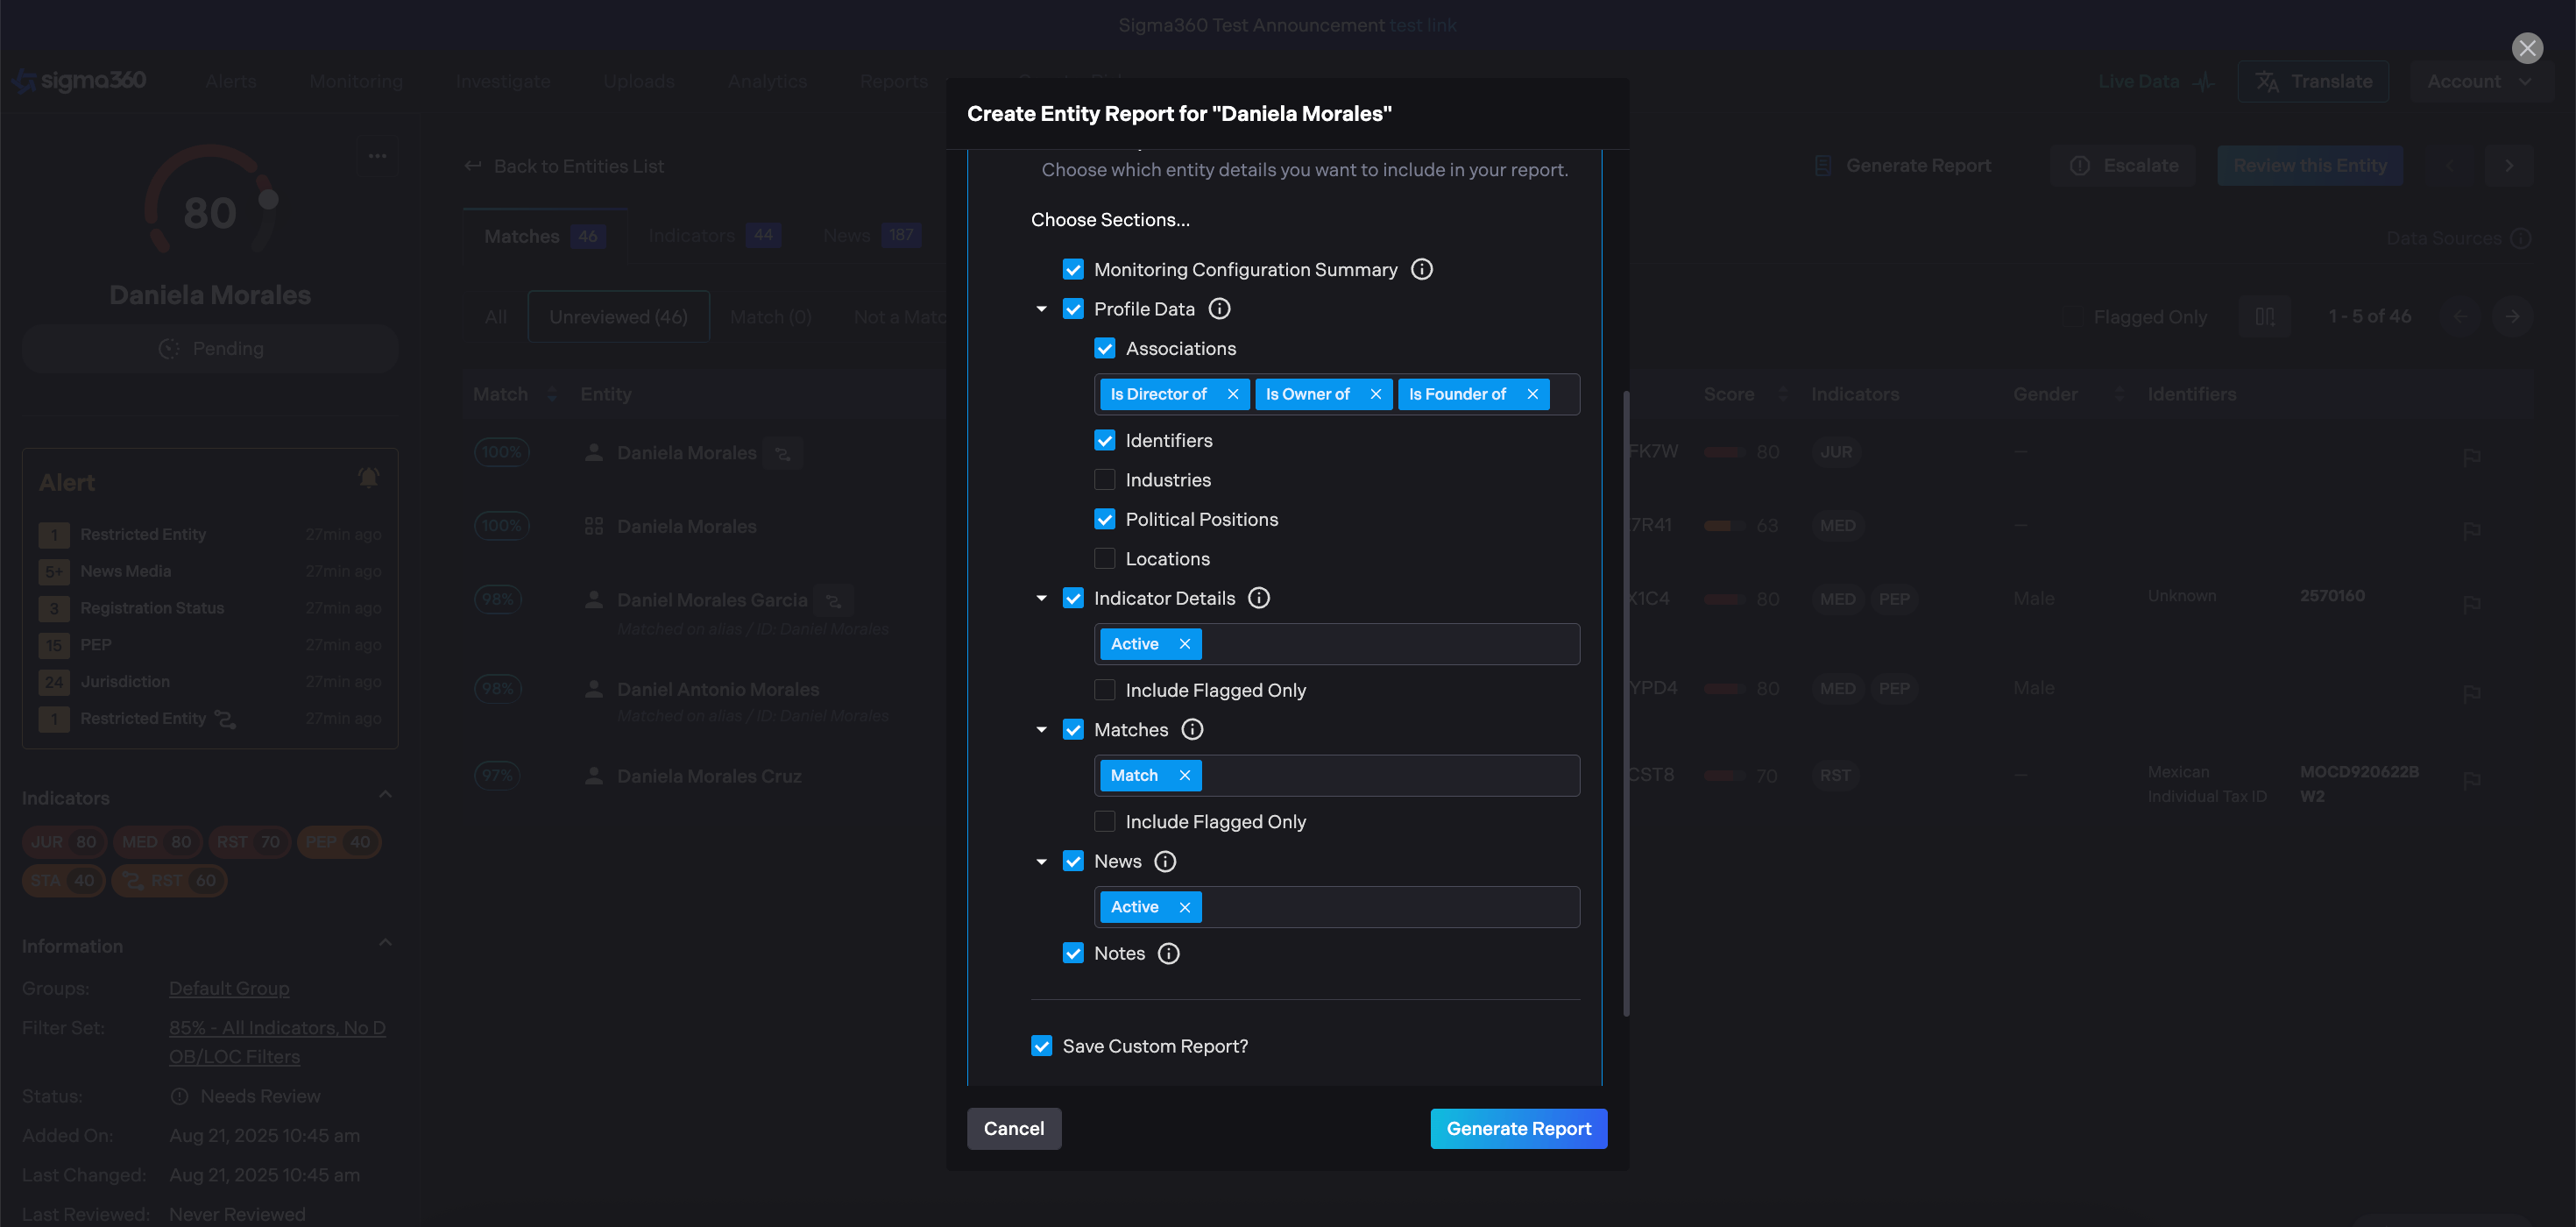Image resolution: width=2576 pixels, height=1227 pixels.
Task: Remove the Is Director of tag
Action: [x=1233, y=394]
